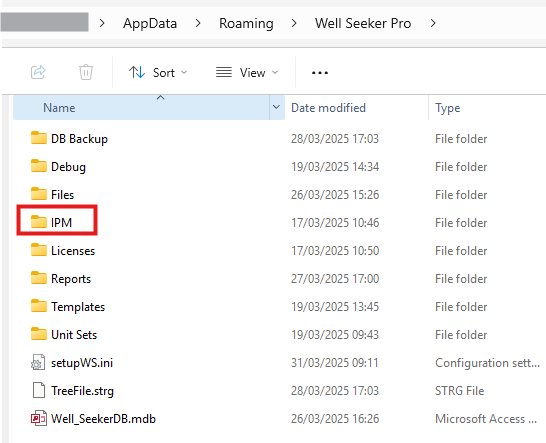Sort by Type column header

click(448, 108)
